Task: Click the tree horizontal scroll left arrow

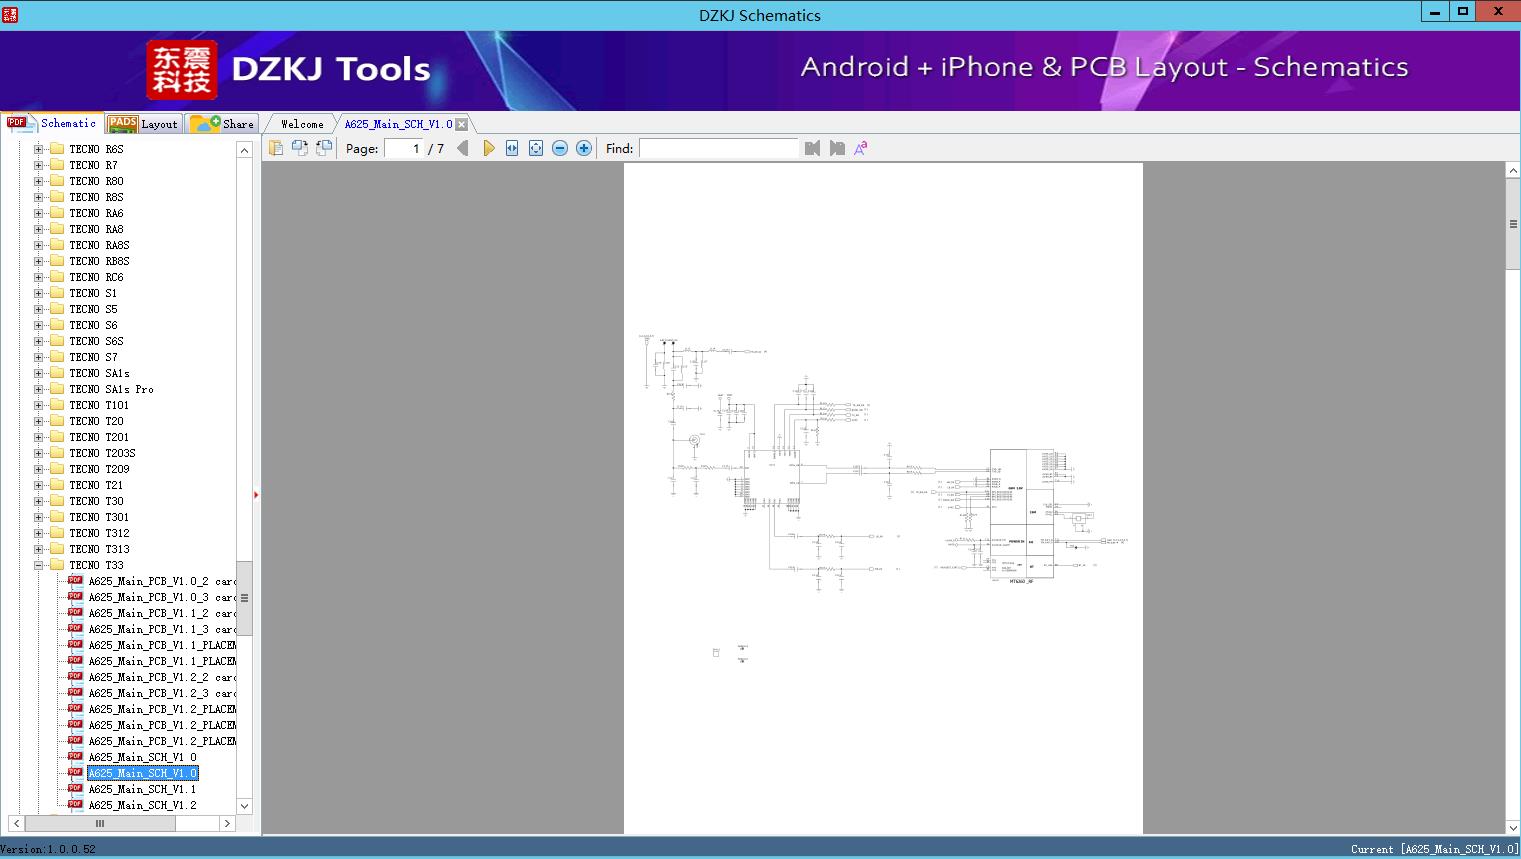Action: 15,823
